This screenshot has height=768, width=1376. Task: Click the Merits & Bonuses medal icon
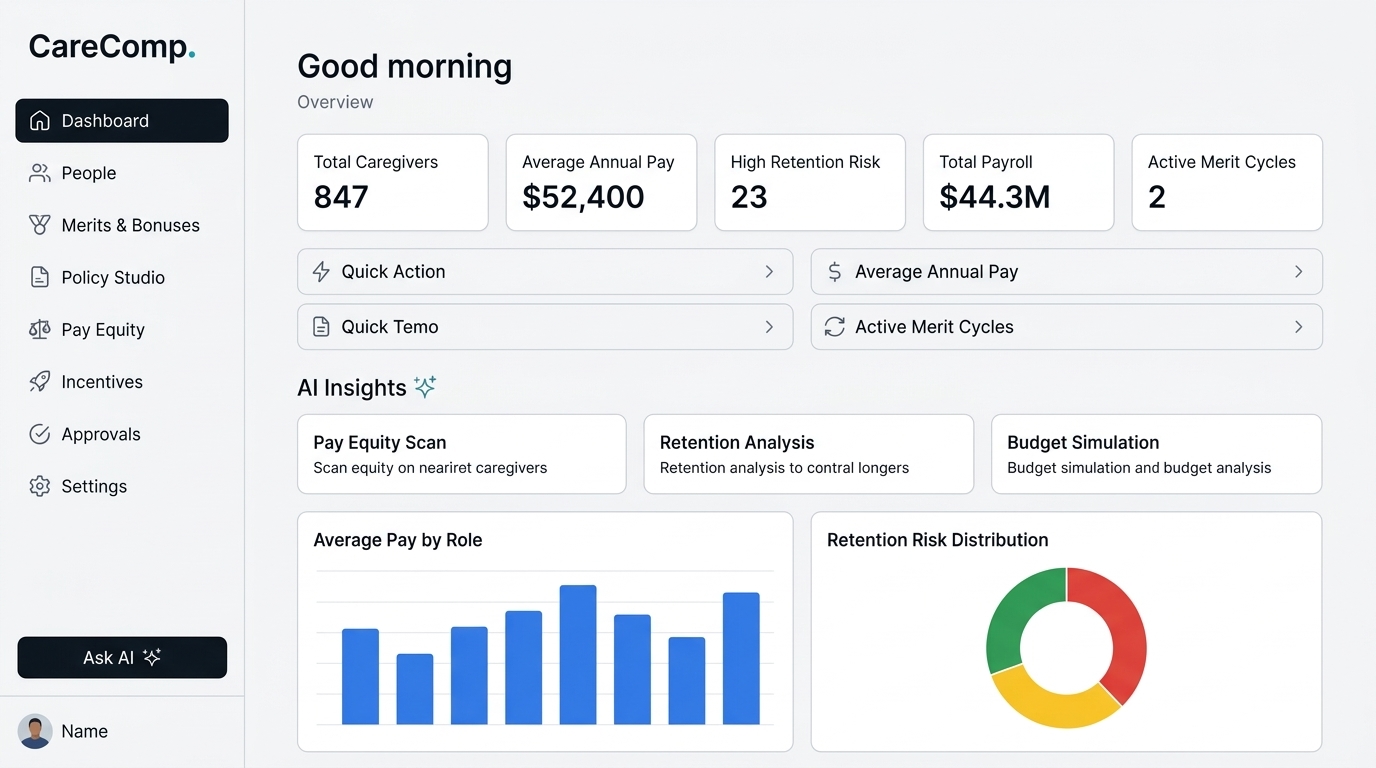(x=40, y=225)
